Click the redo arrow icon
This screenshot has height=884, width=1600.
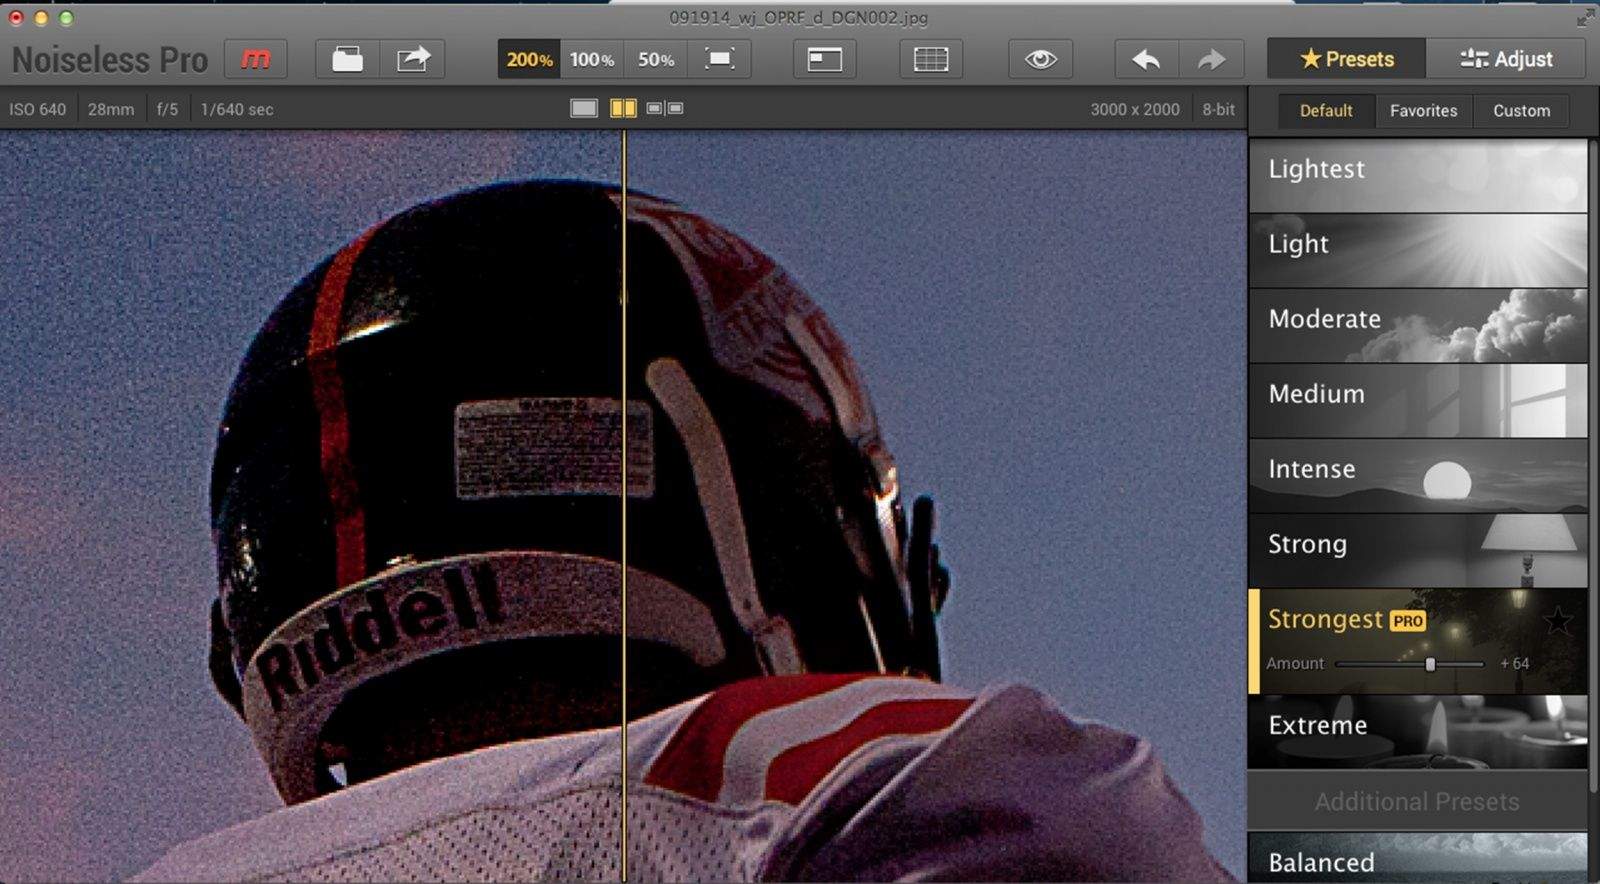coord(1211,59)
